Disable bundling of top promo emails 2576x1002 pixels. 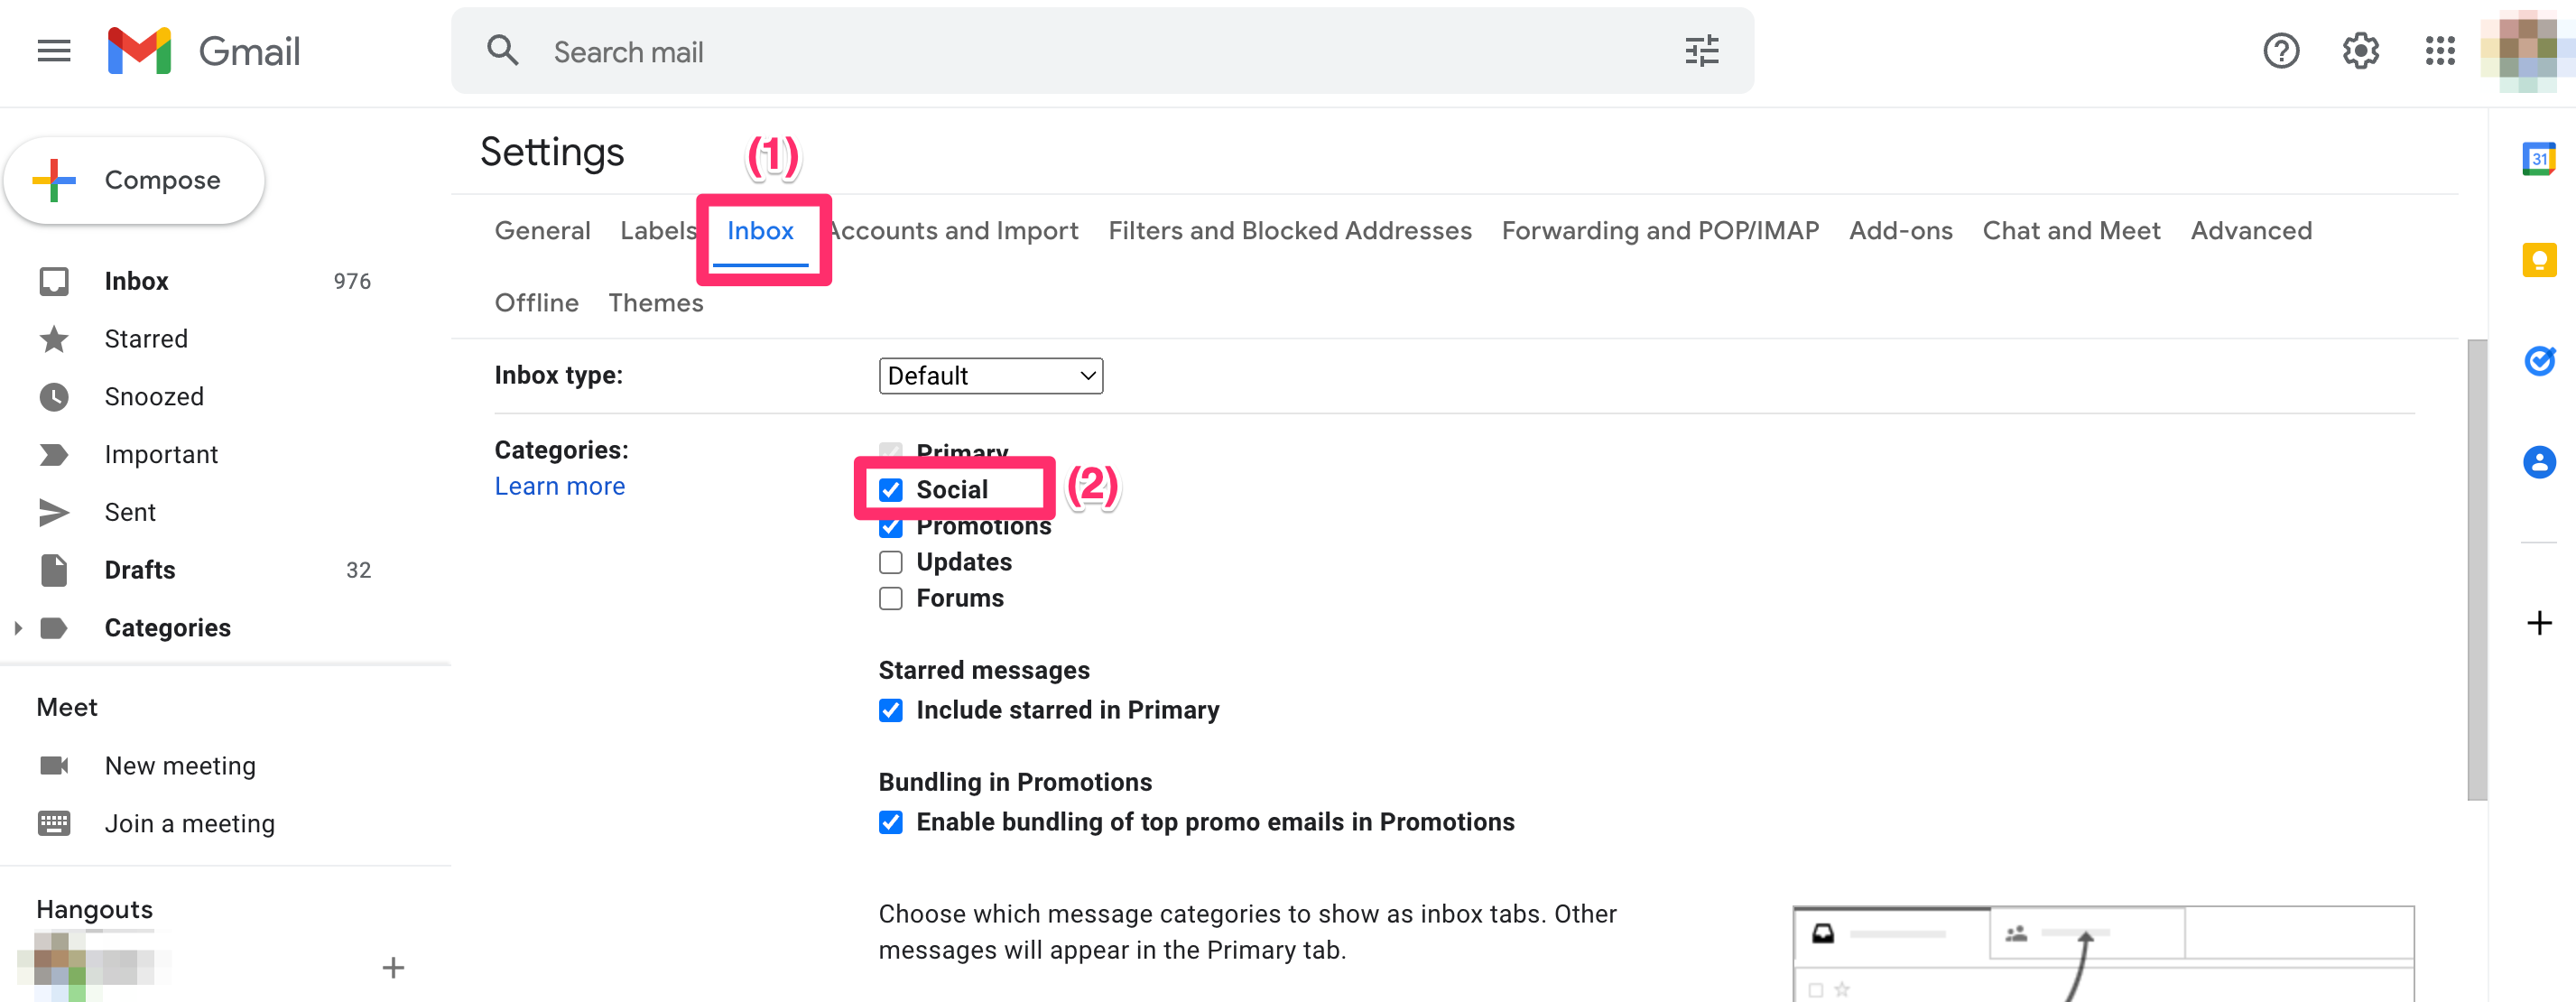891,822
